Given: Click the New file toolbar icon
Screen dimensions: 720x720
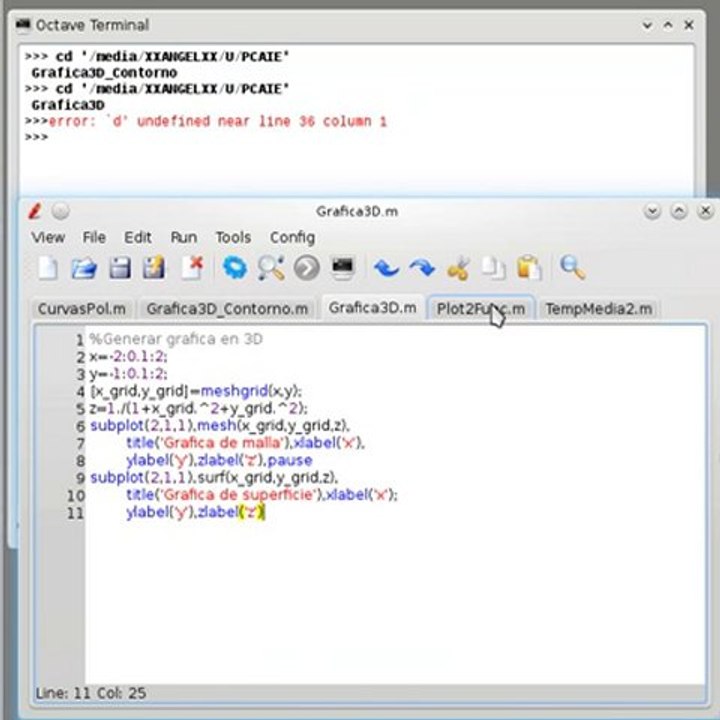Looking at the screenshot, I should tap(48, 268).
